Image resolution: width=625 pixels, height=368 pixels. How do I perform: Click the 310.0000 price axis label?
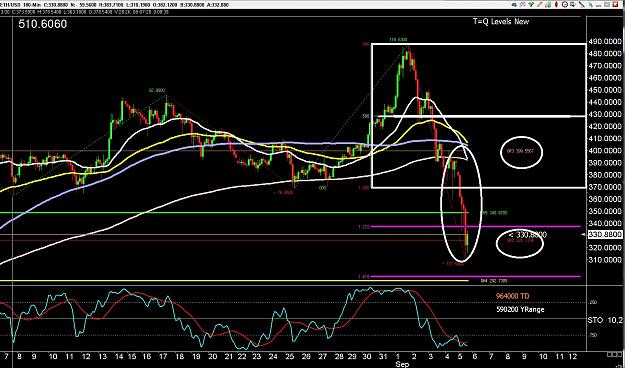[605, 260]
